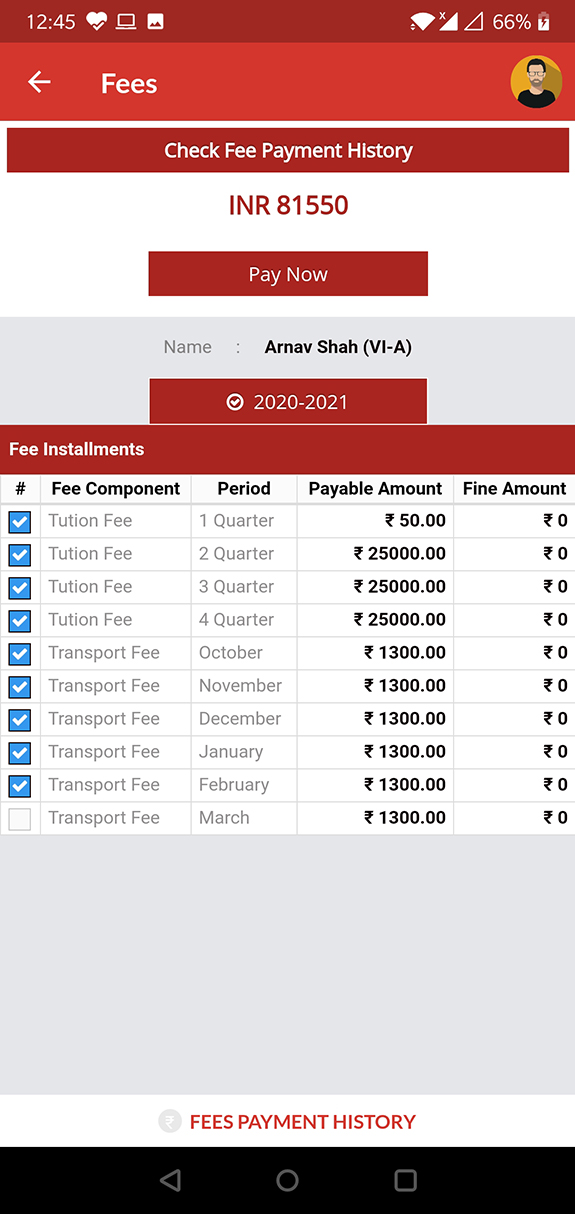Uncheck the 1 Quarter Tution Fee checkbox

click(20, 521)
